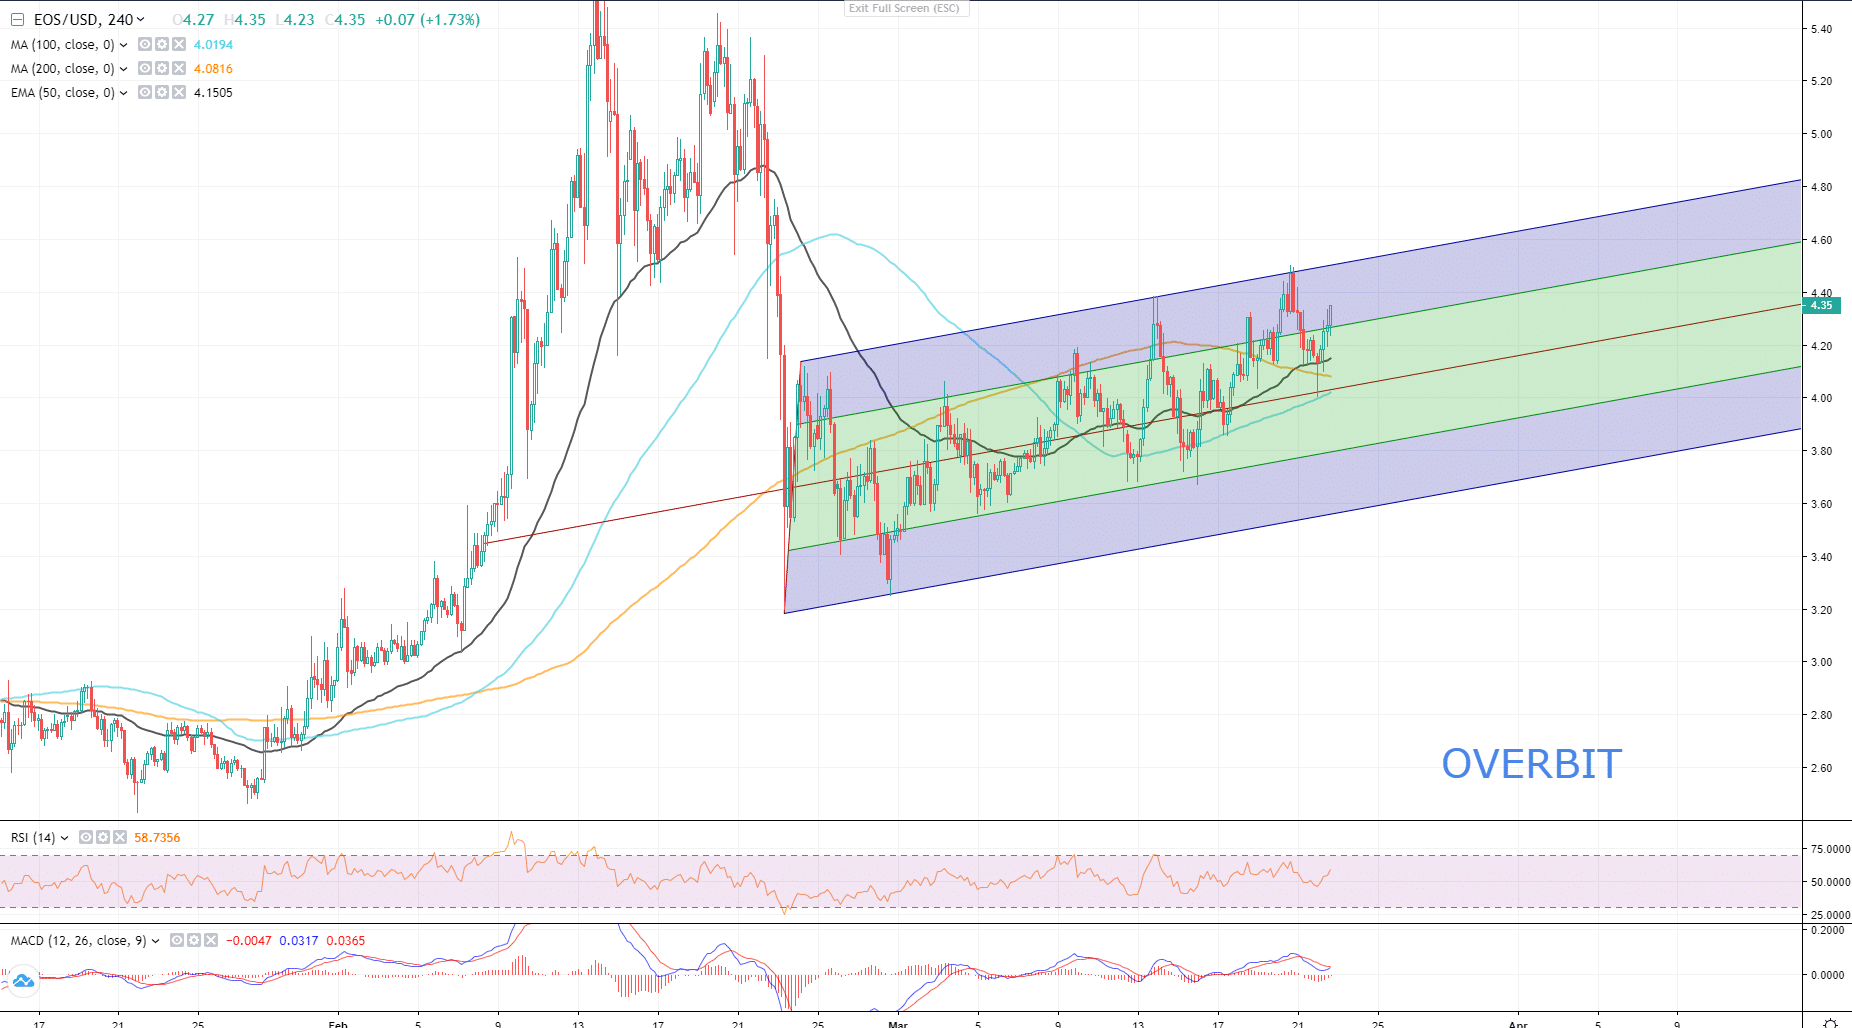
Task: Click the TradingView cloud logo icon
Action: [x=23, y=981]
